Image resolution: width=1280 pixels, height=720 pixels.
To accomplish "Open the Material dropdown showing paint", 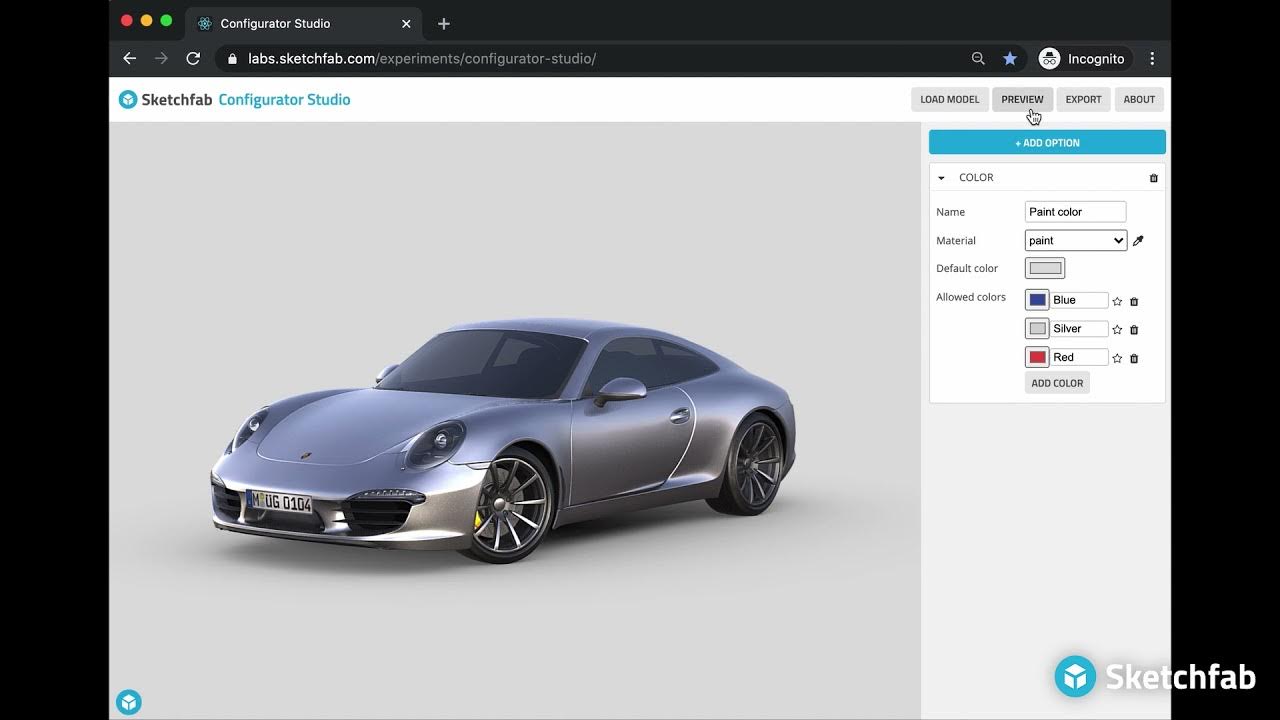I will (x=1076, y=240).
